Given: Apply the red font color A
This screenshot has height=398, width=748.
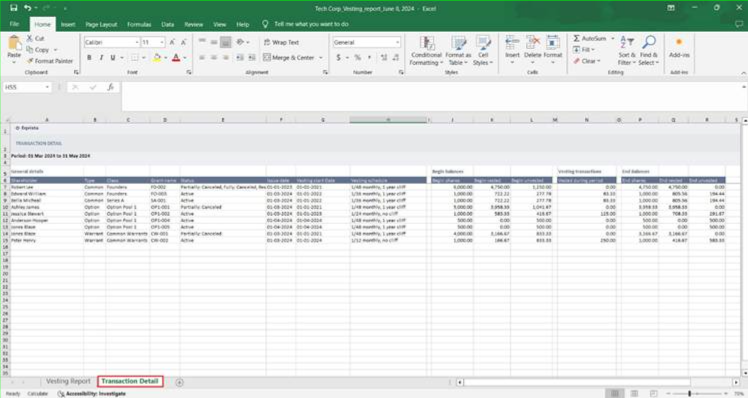Looking at the screenshot, I should 176,58.
